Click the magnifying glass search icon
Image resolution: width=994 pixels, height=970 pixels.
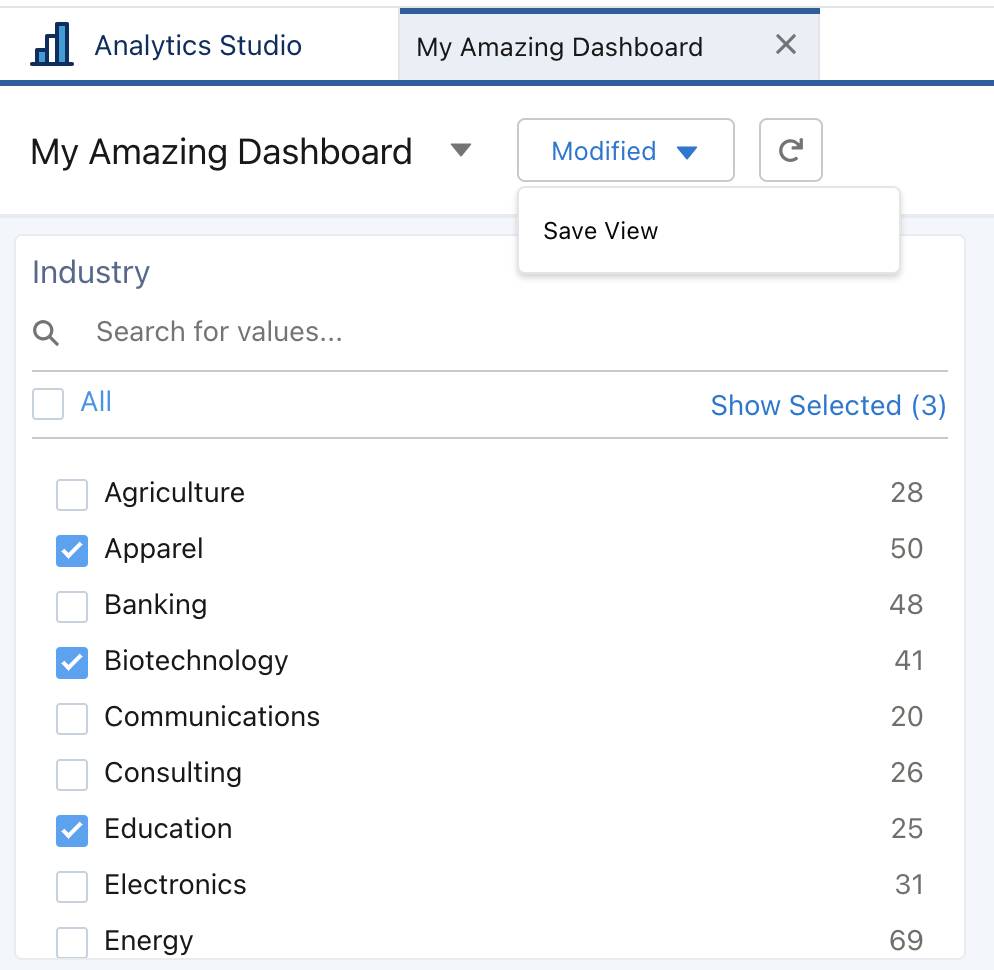[x=46, y=331]
